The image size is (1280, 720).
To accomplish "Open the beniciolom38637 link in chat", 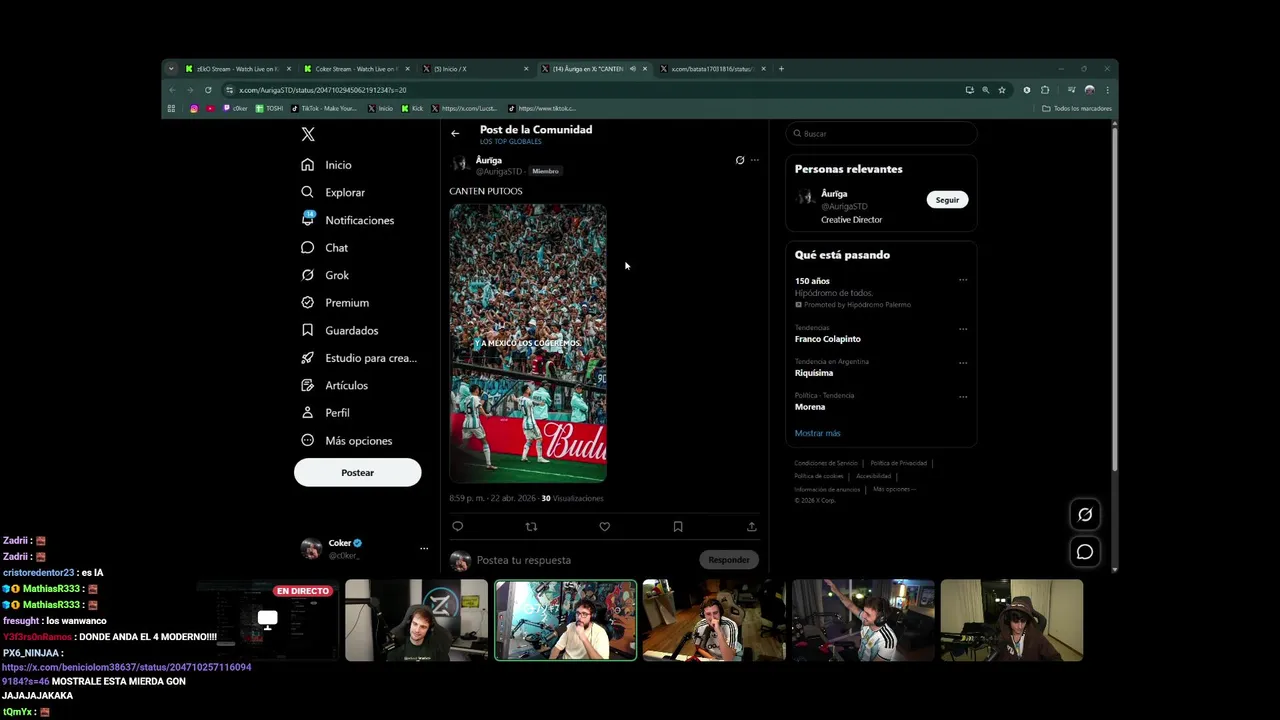I will point(126,674).
